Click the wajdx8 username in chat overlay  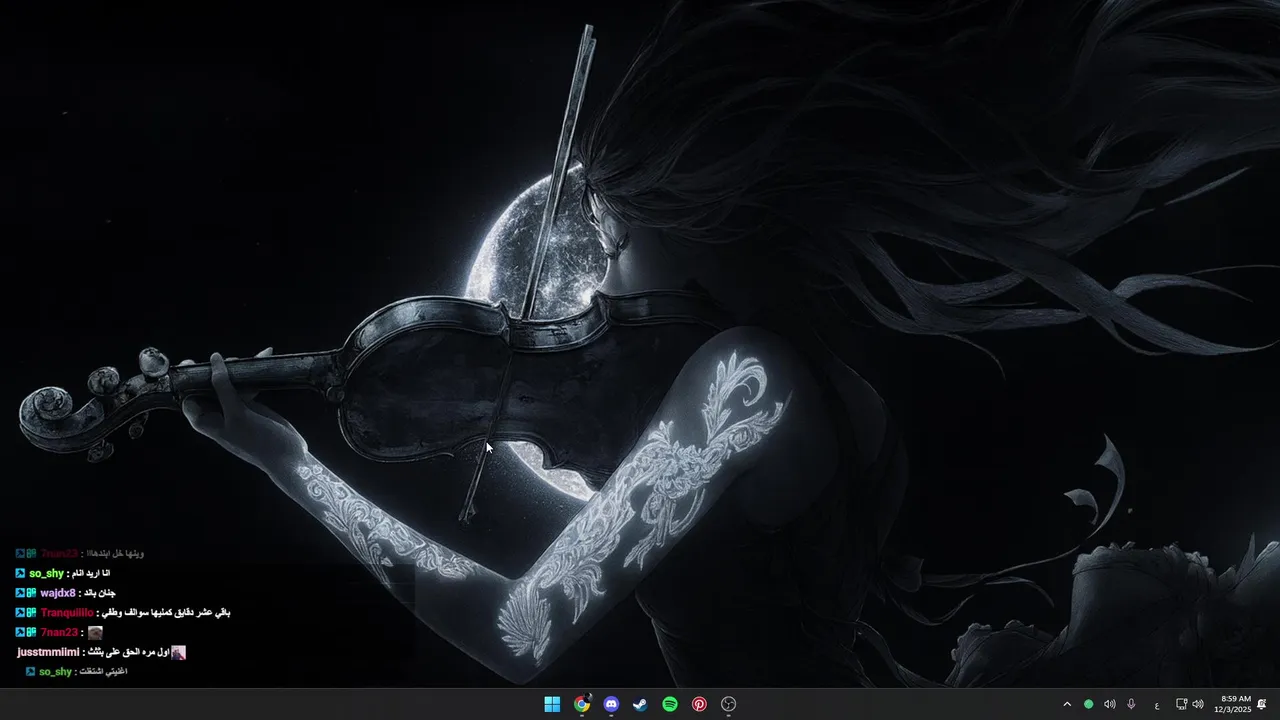pyautogui.click(x=58, y=593)
